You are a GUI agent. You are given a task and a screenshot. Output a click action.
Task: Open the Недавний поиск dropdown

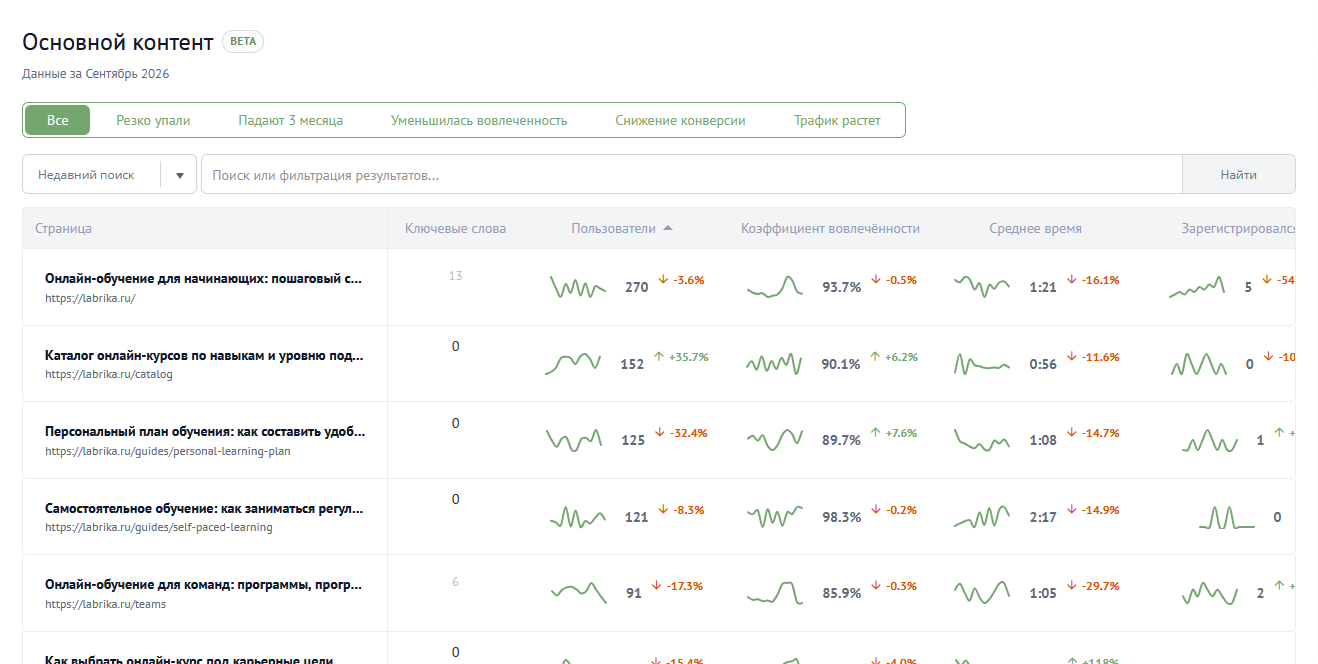point(110,174)
